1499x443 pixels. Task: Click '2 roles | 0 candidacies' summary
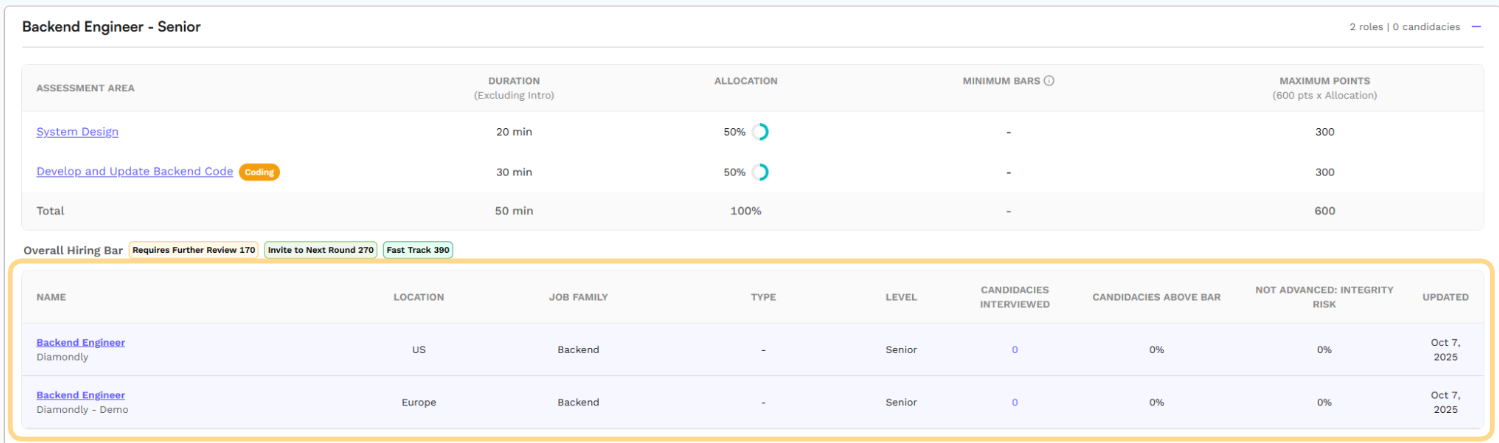pos(1405,27)
